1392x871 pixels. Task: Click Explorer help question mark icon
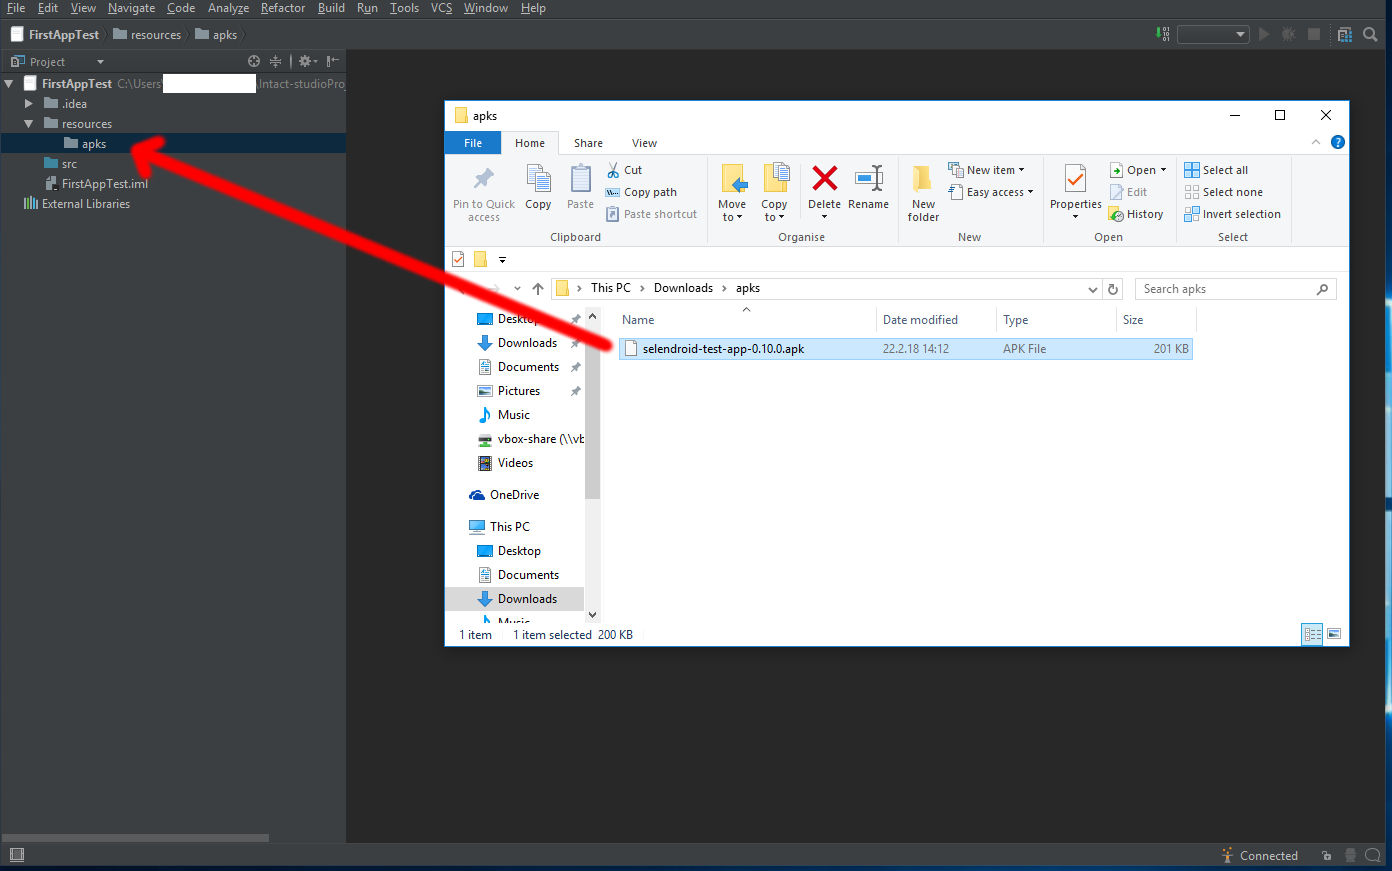coord(1337,142)
